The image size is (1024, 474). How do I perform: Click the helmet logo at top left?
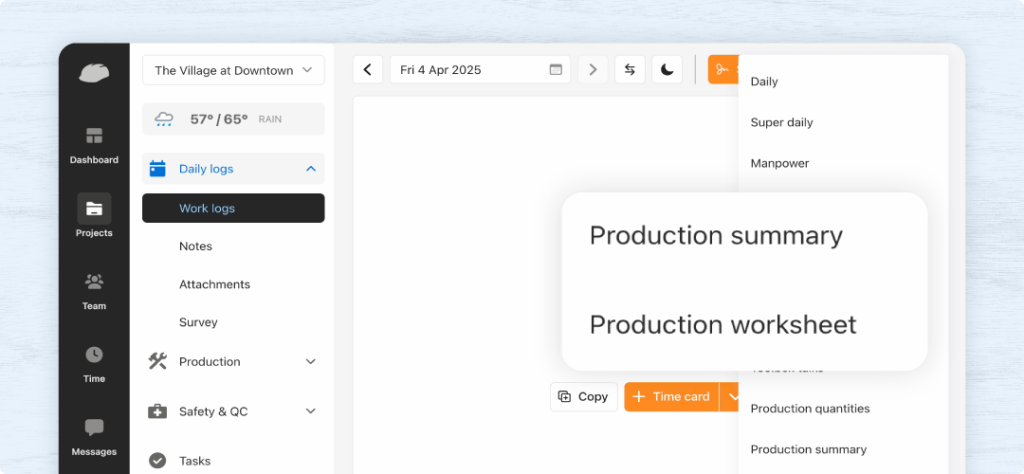pyautogui.click(x=94, y=72)
